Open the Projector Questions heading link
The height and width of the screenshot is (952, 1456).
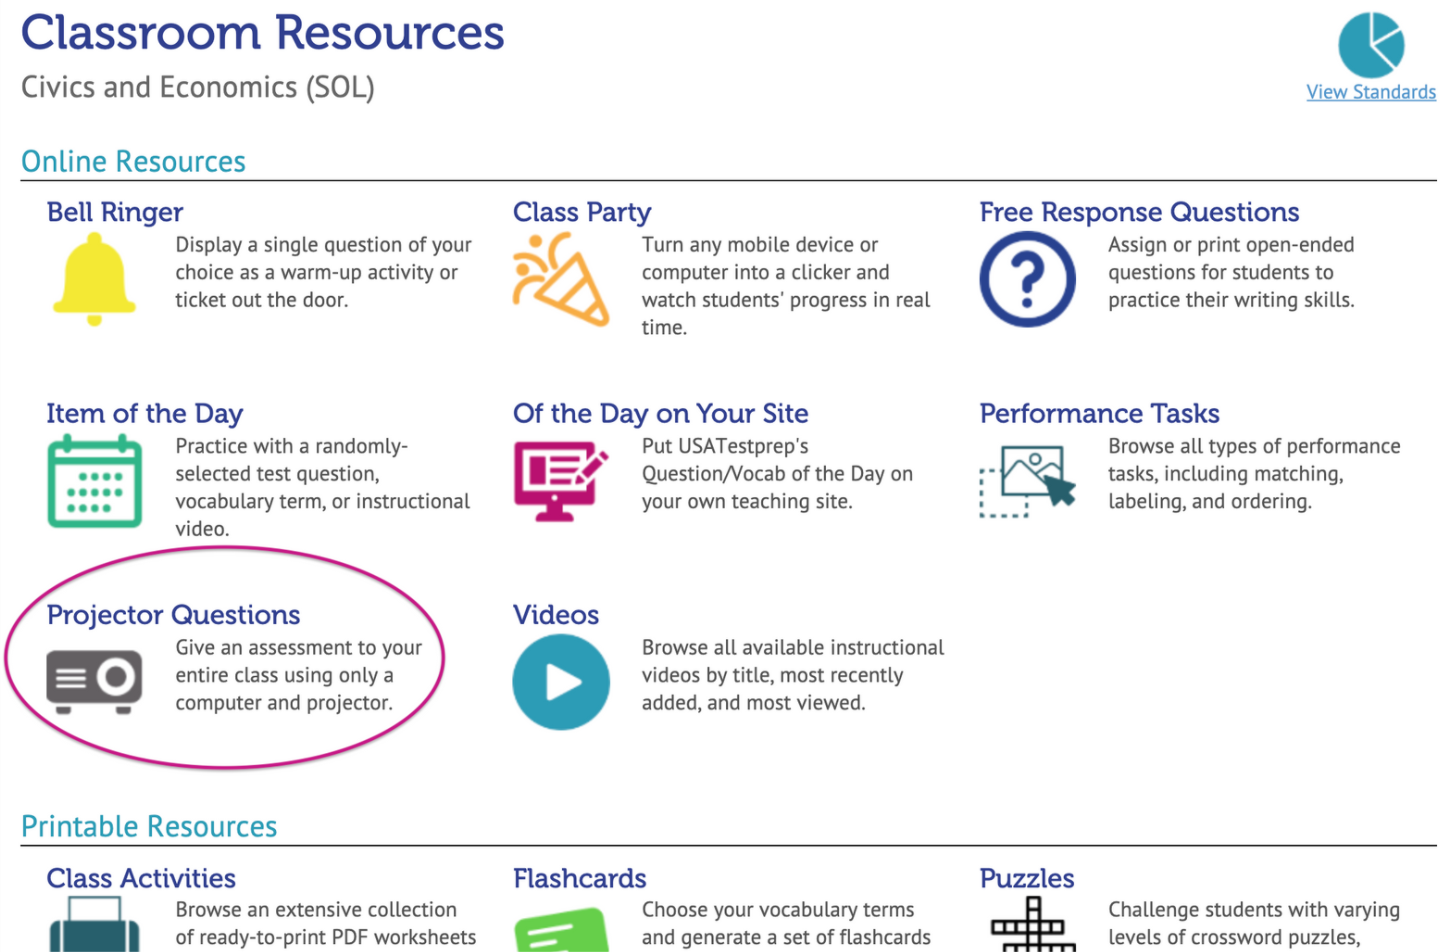(173, 614)
